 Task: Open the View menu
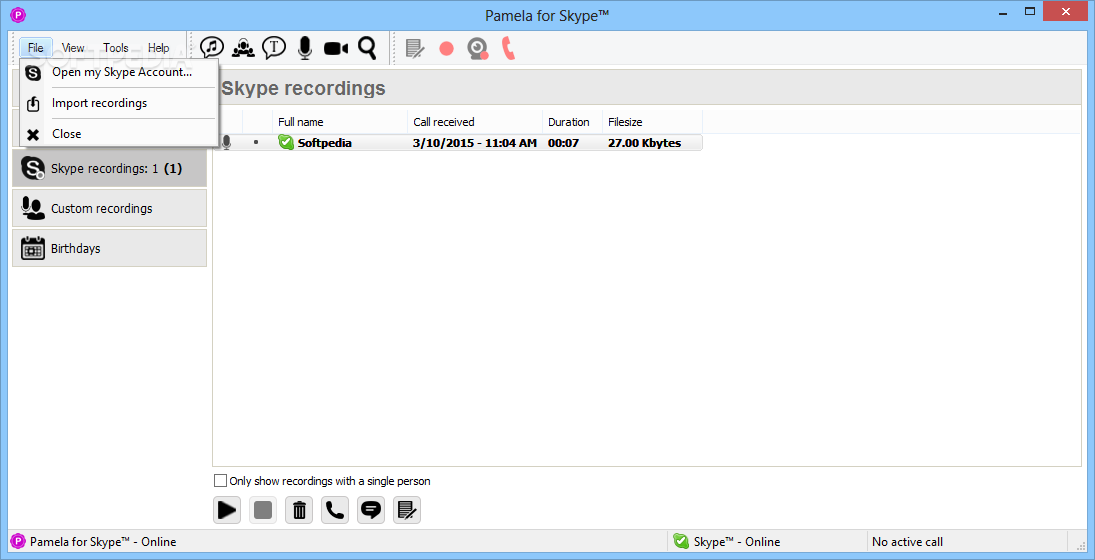click(73, 47)
